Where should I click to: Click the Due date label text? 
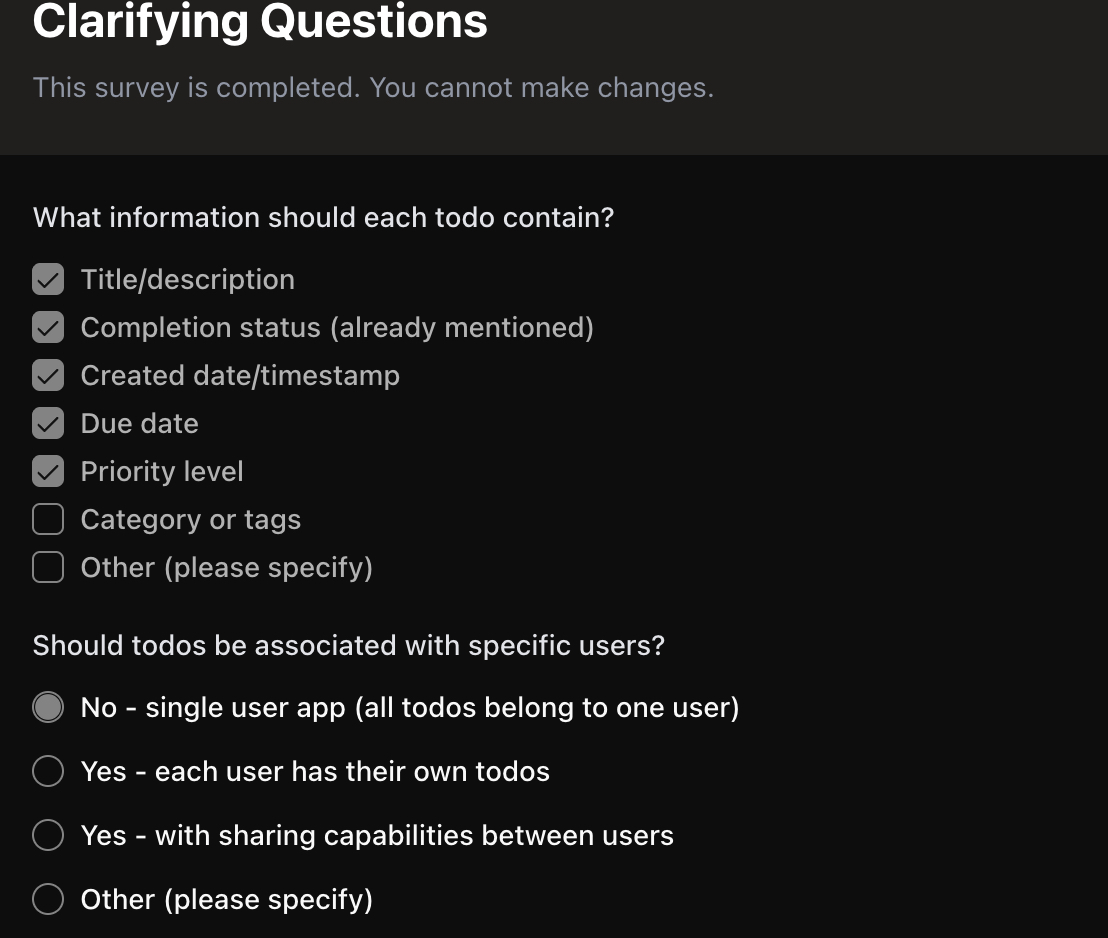(139, 423)
